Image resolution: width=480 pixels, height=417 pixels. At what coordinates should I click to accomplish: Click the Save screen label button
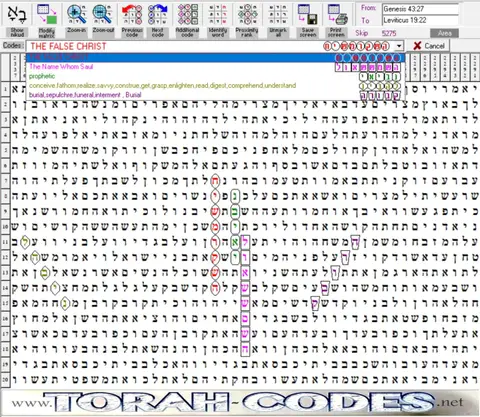[308, 32]
